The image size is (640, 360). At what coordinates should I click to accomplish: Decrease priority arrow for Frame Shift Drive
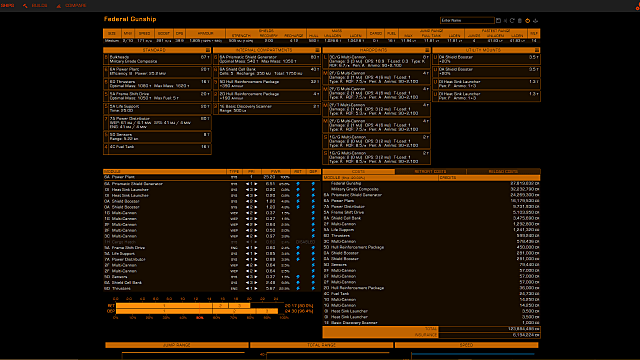tap(247, 248)
